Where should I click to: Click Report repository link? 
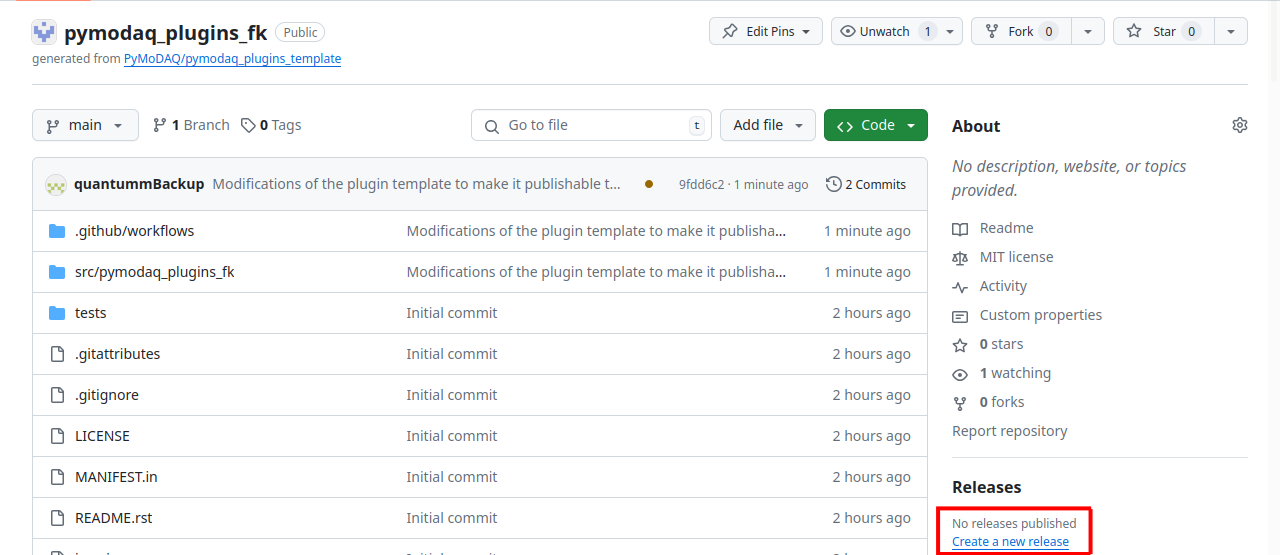(1010, 431)
